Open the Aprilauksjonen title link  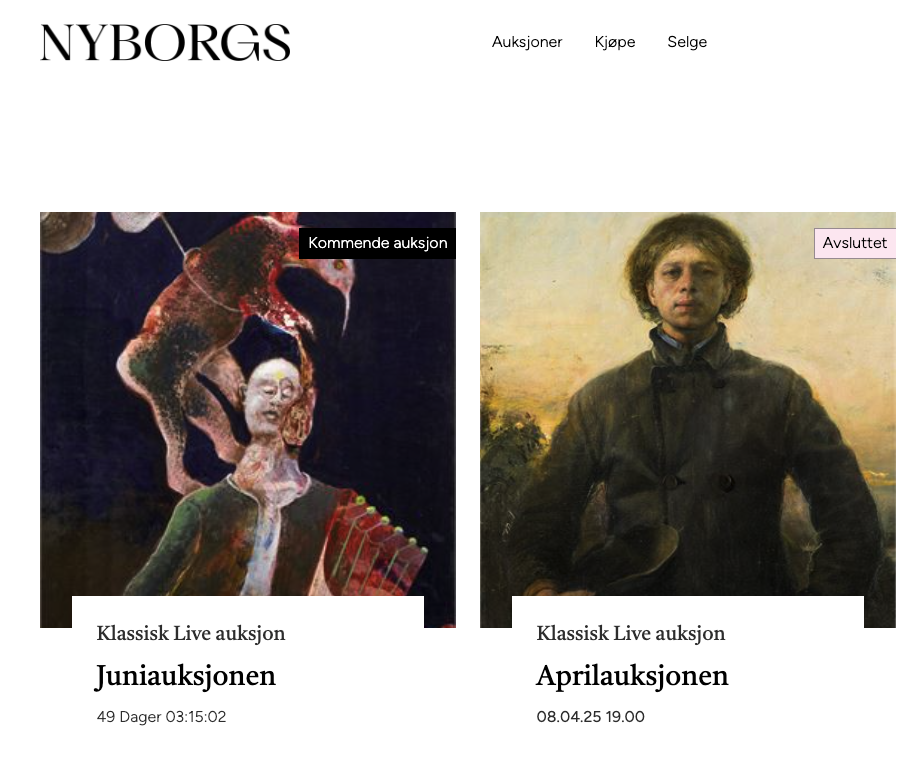click(x=632, y=675)
